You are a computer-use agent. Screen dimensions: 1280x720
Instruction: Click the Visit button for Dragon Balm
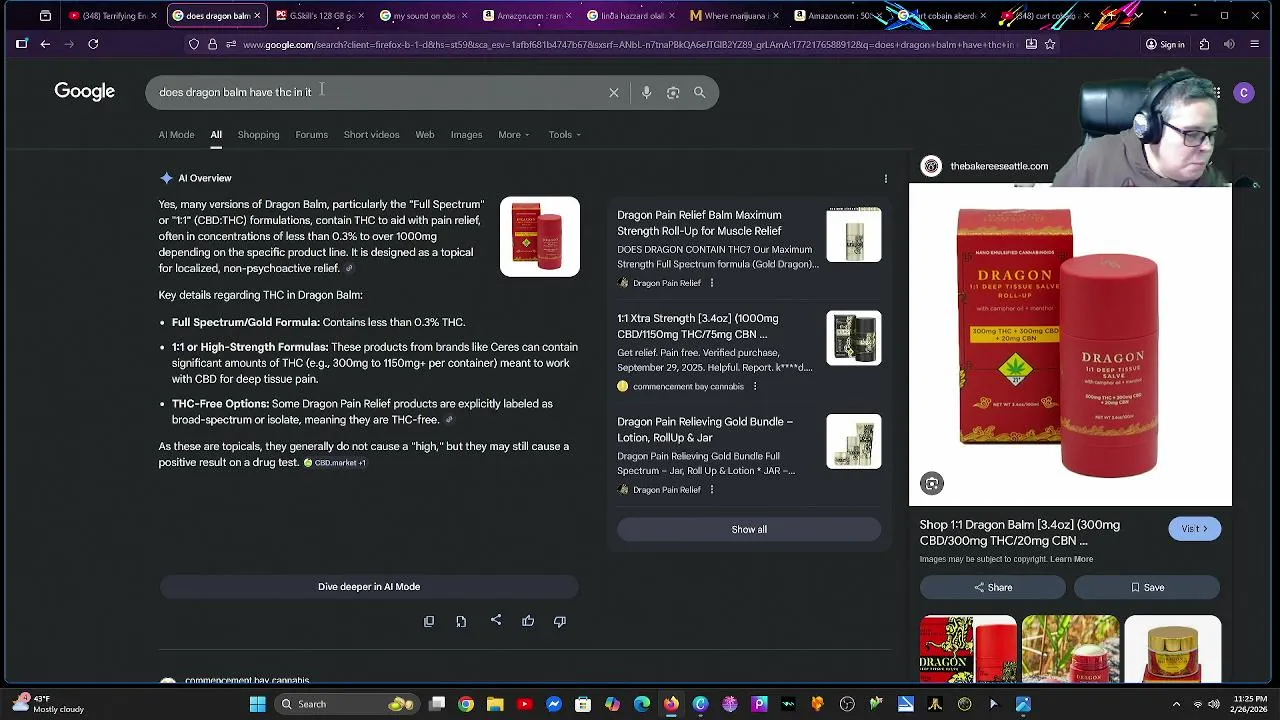click(1194, 529)
